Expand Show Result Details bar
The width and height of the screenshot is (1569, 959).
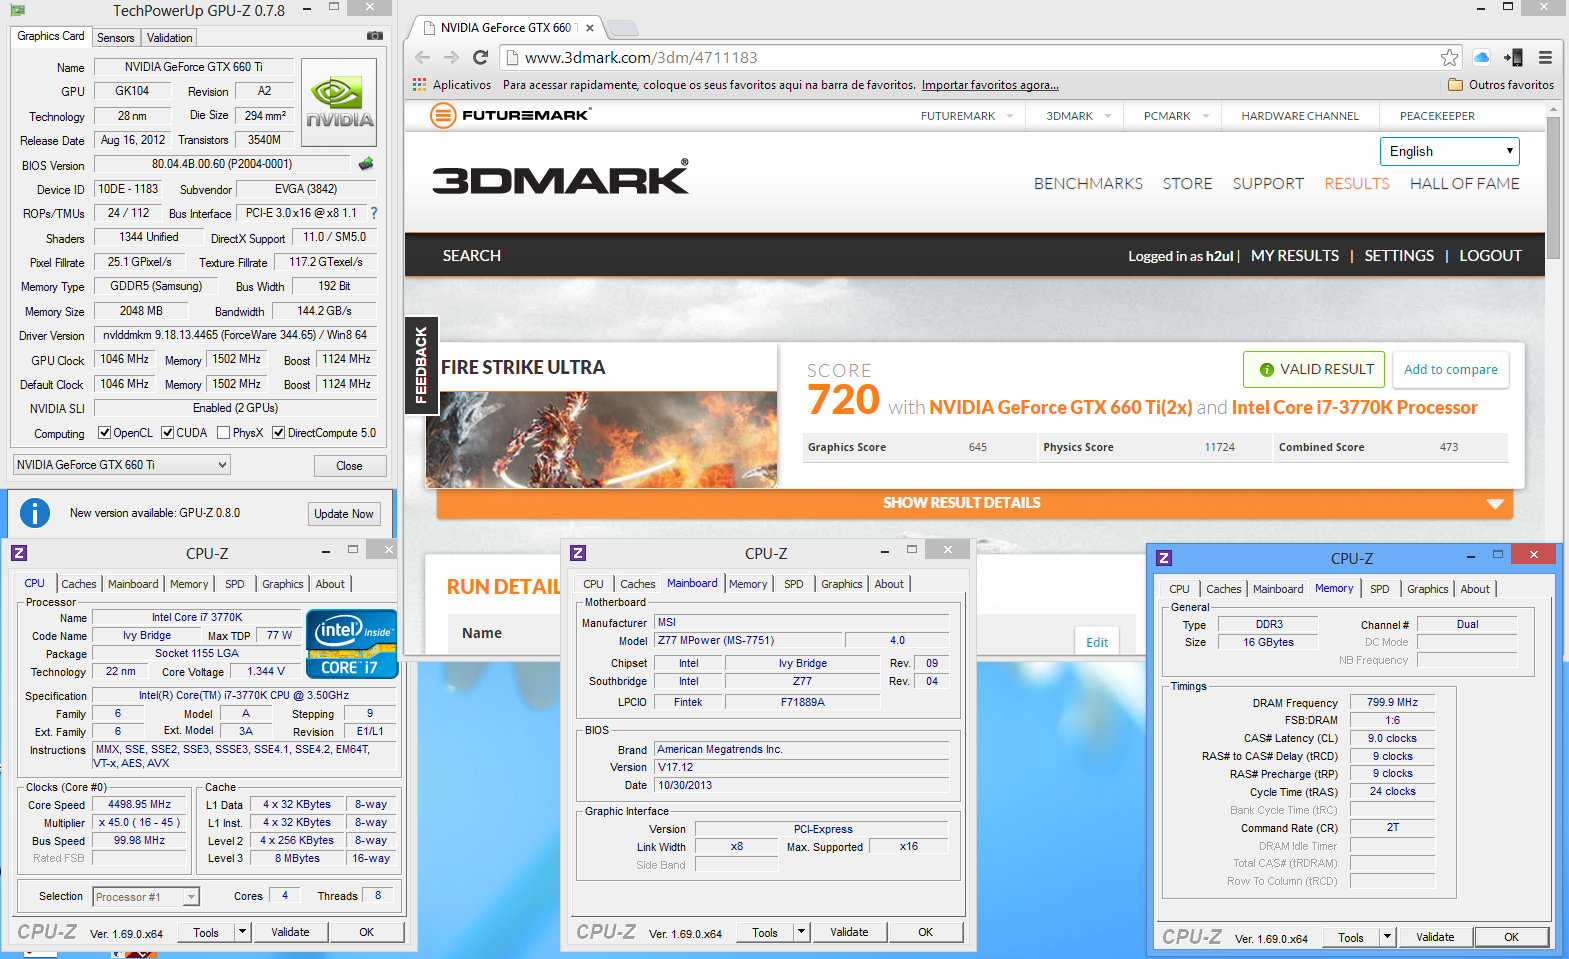click(975, 503)
